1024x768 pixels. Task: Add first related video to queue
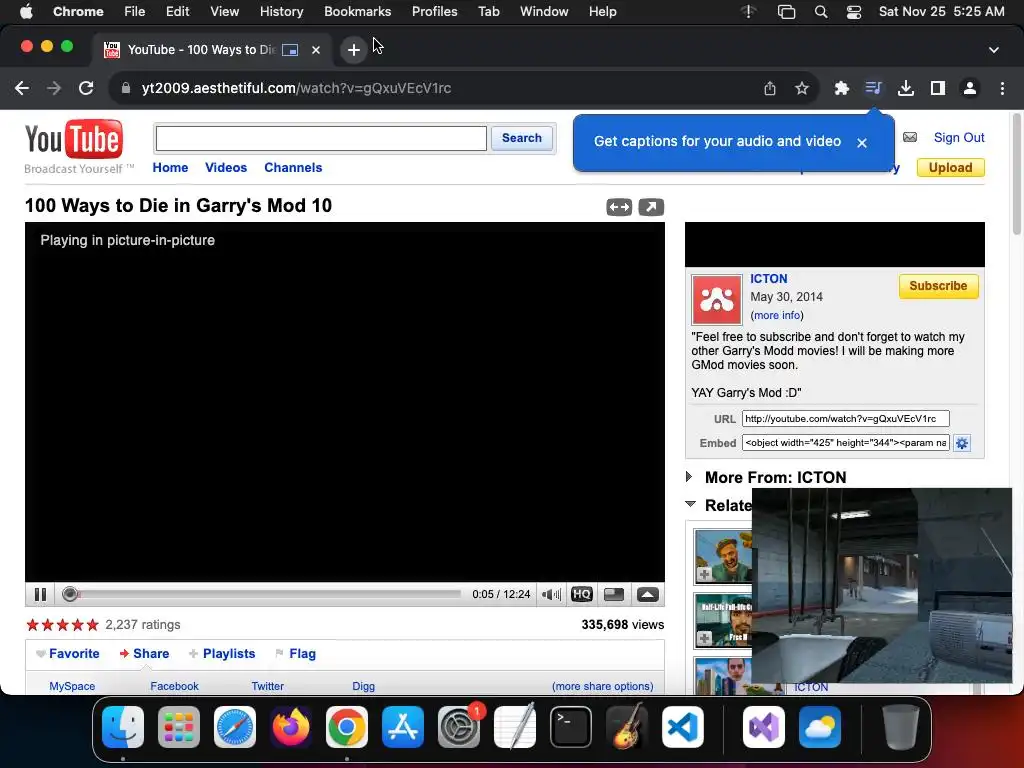coord(704,574)
